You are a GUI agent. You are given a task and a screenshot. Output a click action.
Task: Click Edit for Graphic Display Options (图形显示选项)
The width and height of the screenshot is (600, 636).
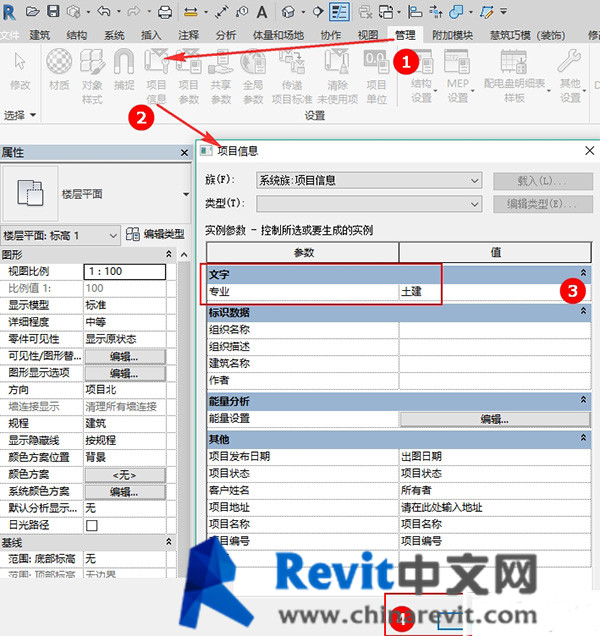[x=125, y=374]
